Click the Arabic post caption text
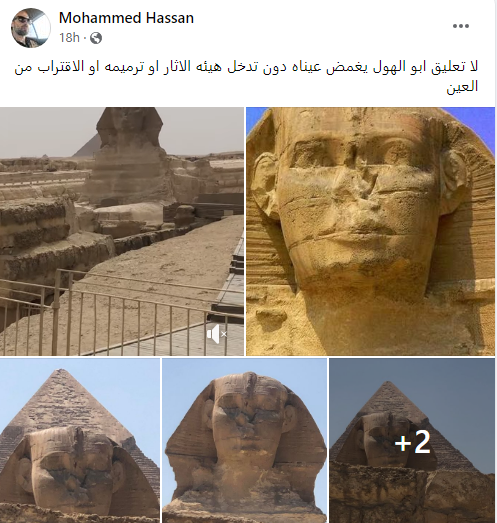The width and height of the screenshot is (497, 523). click(246, 76)
